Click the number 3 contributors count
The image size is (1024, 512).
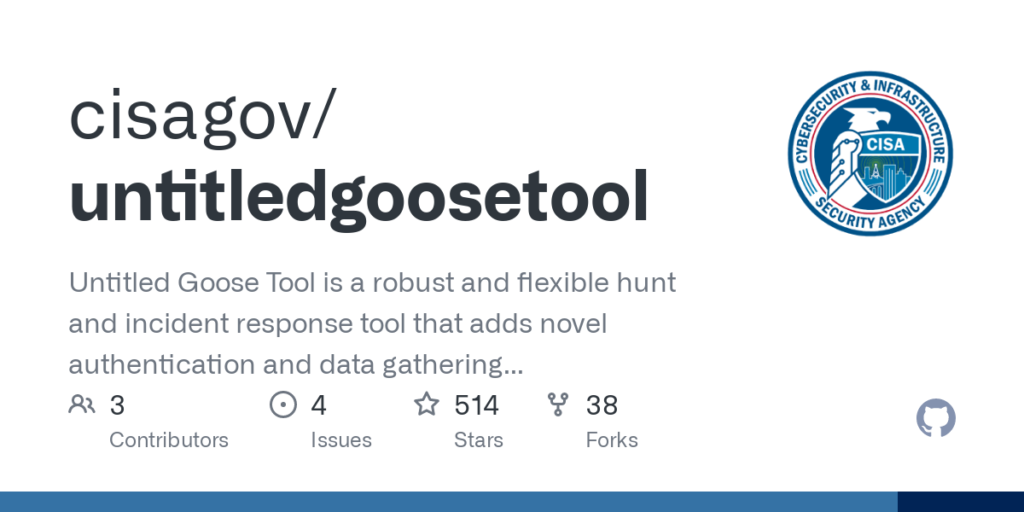pyautogui.click(x=117, y=405)
